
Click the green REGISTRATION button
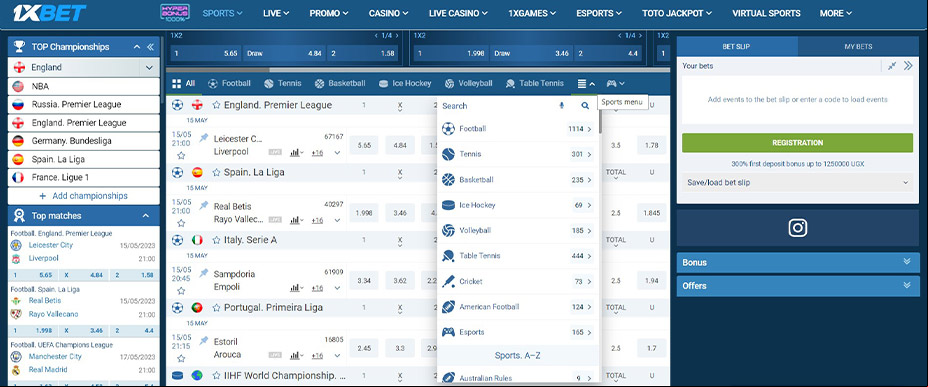(x=798, y=143)
